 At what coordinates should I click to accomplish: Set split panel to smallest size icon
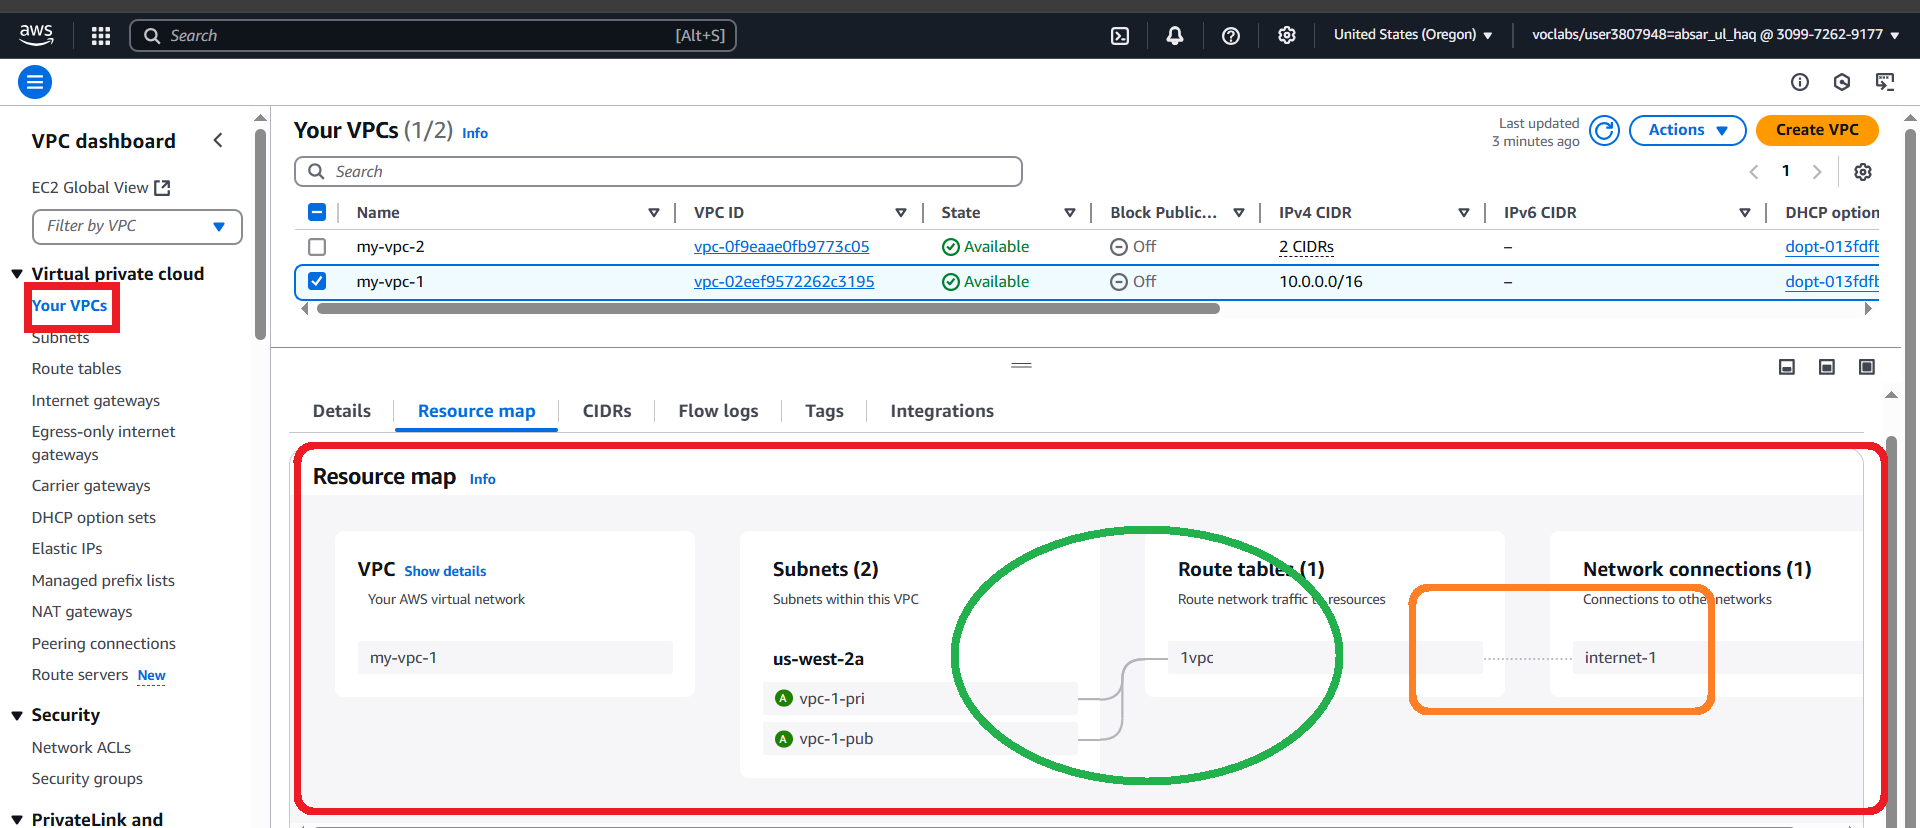click(x=1787, y=367)
